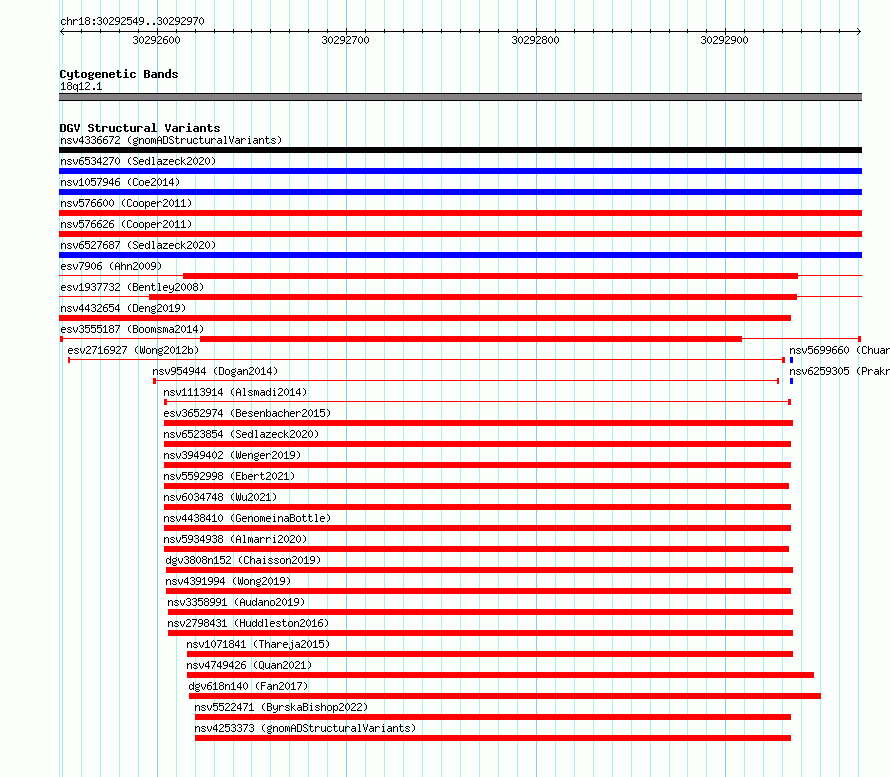Open variant nsv6527687 (Sedlazeck2020)
The height and width of the screenshot is (777, 890).
click(138, 245)
